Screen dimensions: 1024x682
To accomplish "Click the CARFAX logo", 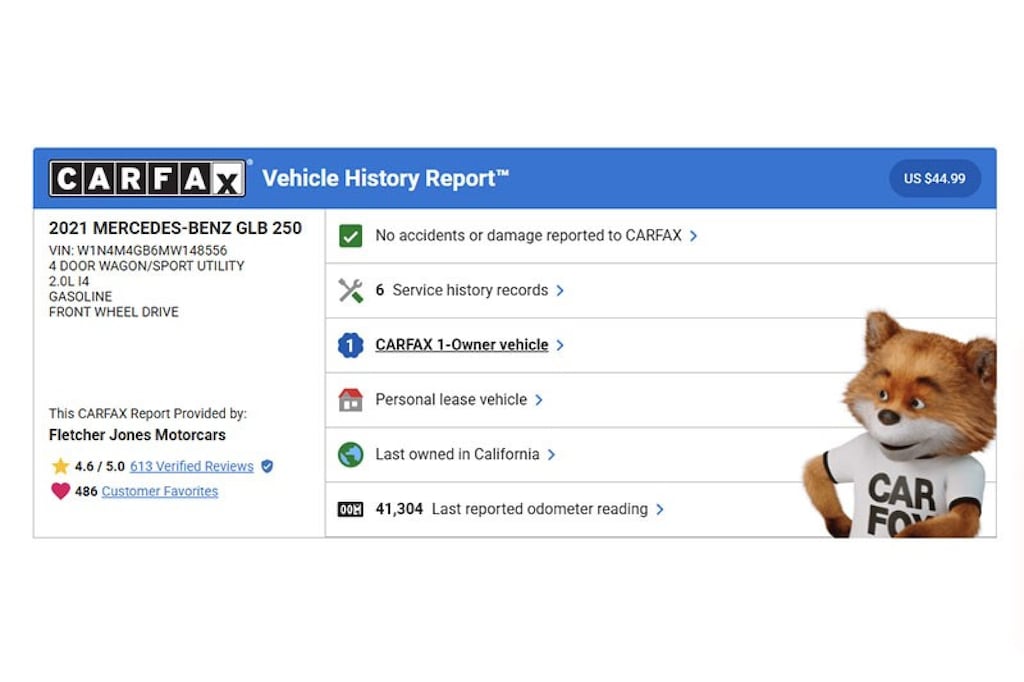I will click(146, 177).
